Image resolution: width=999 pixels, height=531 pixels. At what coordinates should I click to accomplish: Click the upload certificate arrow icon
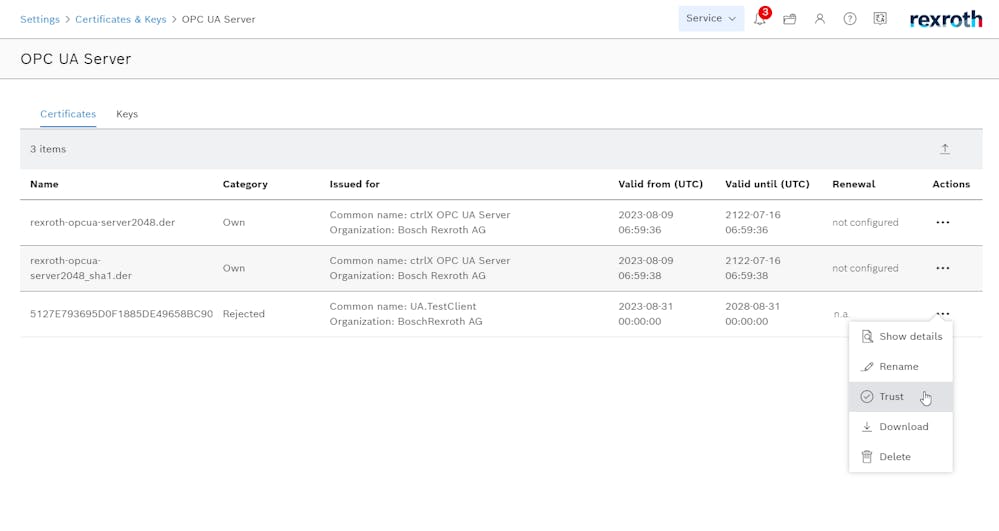tap(945, 149)
